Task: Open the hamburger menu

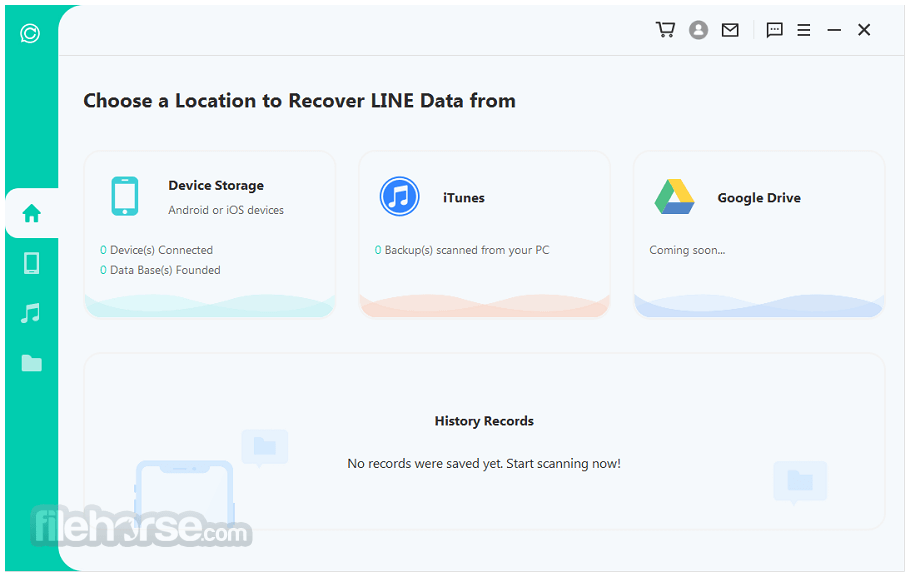Action: pos(804,30)
